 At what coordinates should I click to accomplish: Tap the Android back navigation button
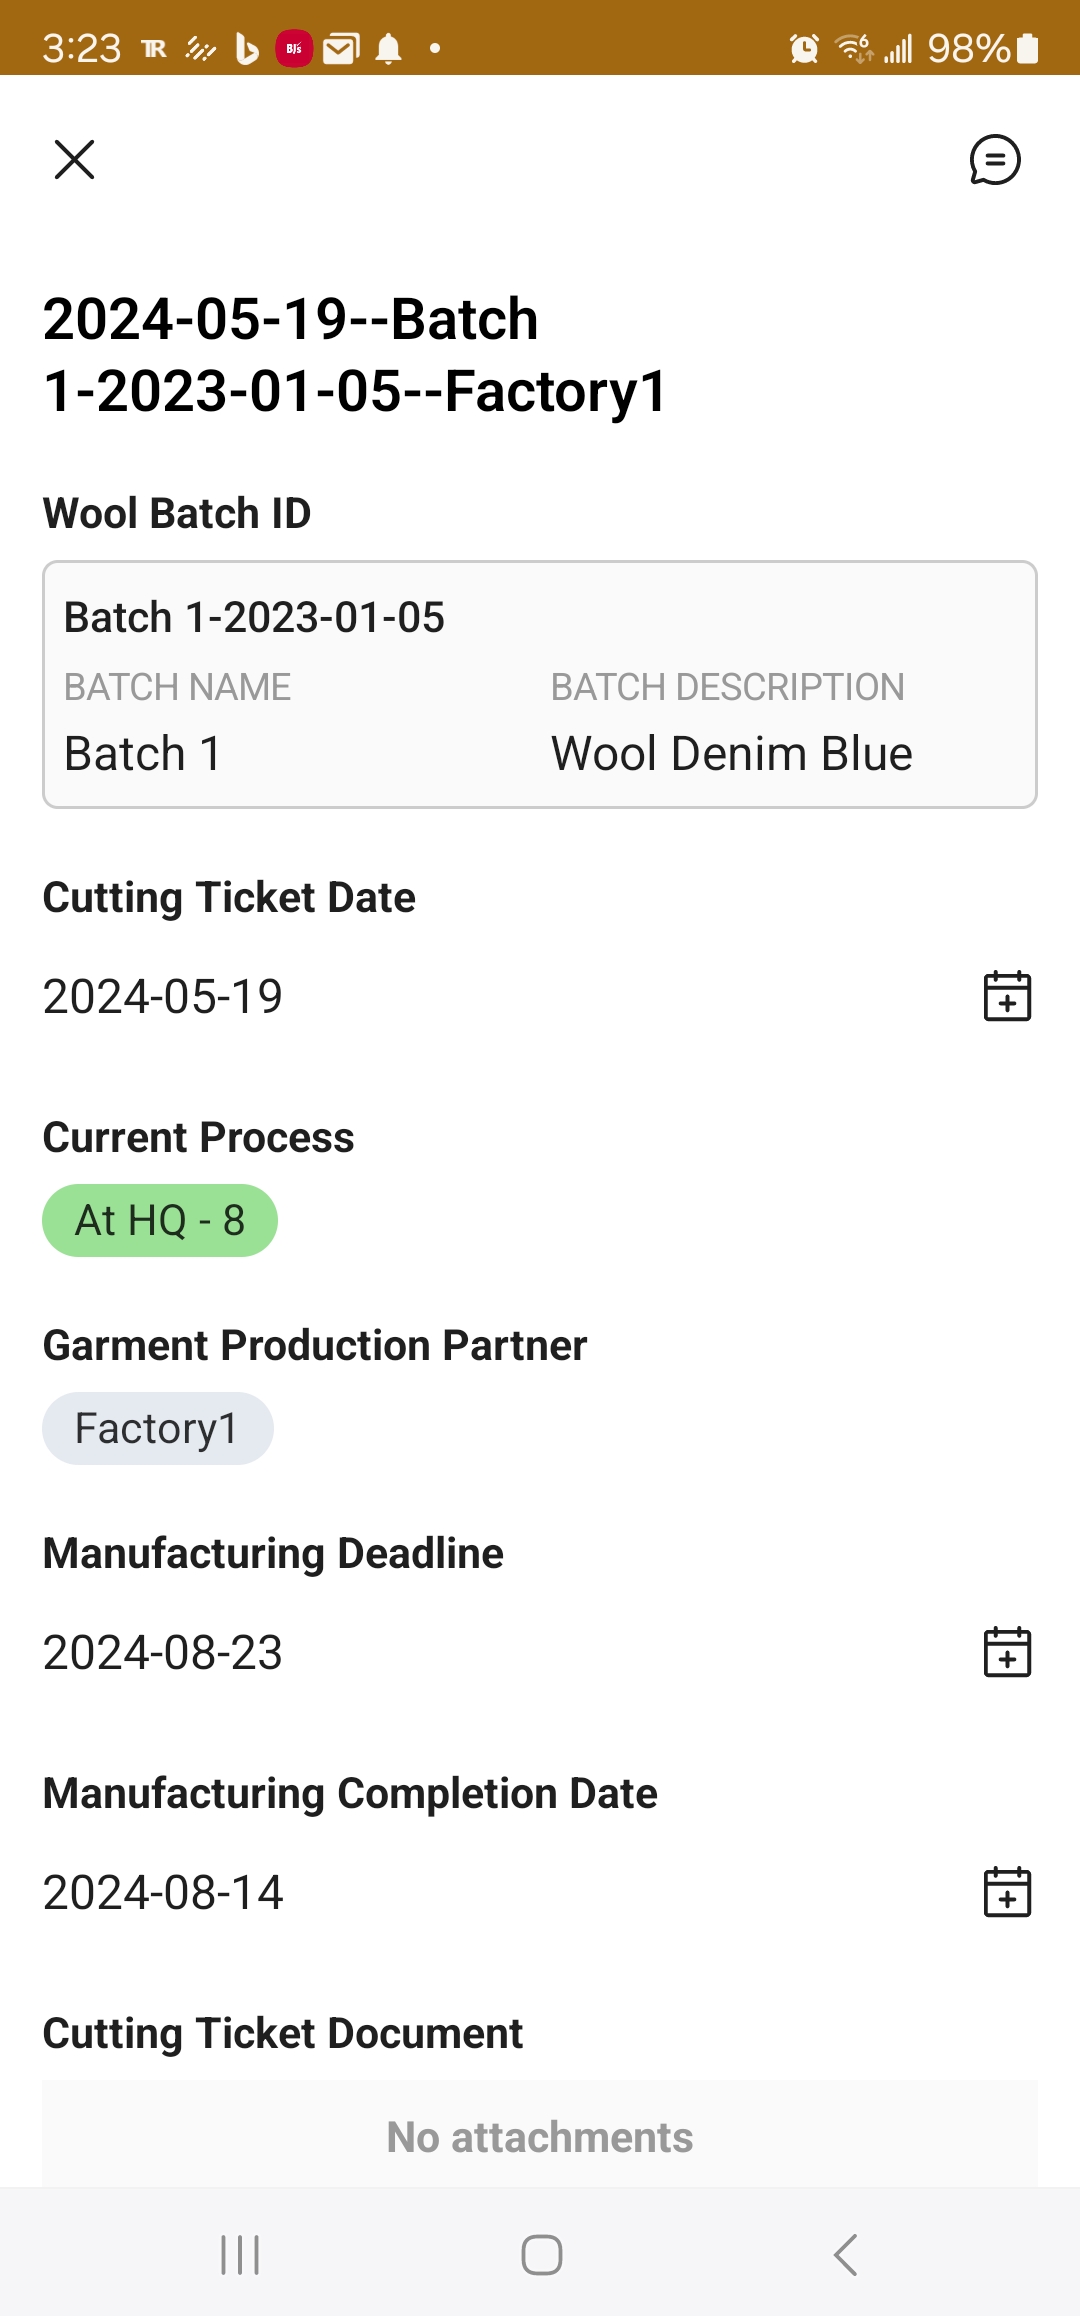click(x=845, y=2255)
